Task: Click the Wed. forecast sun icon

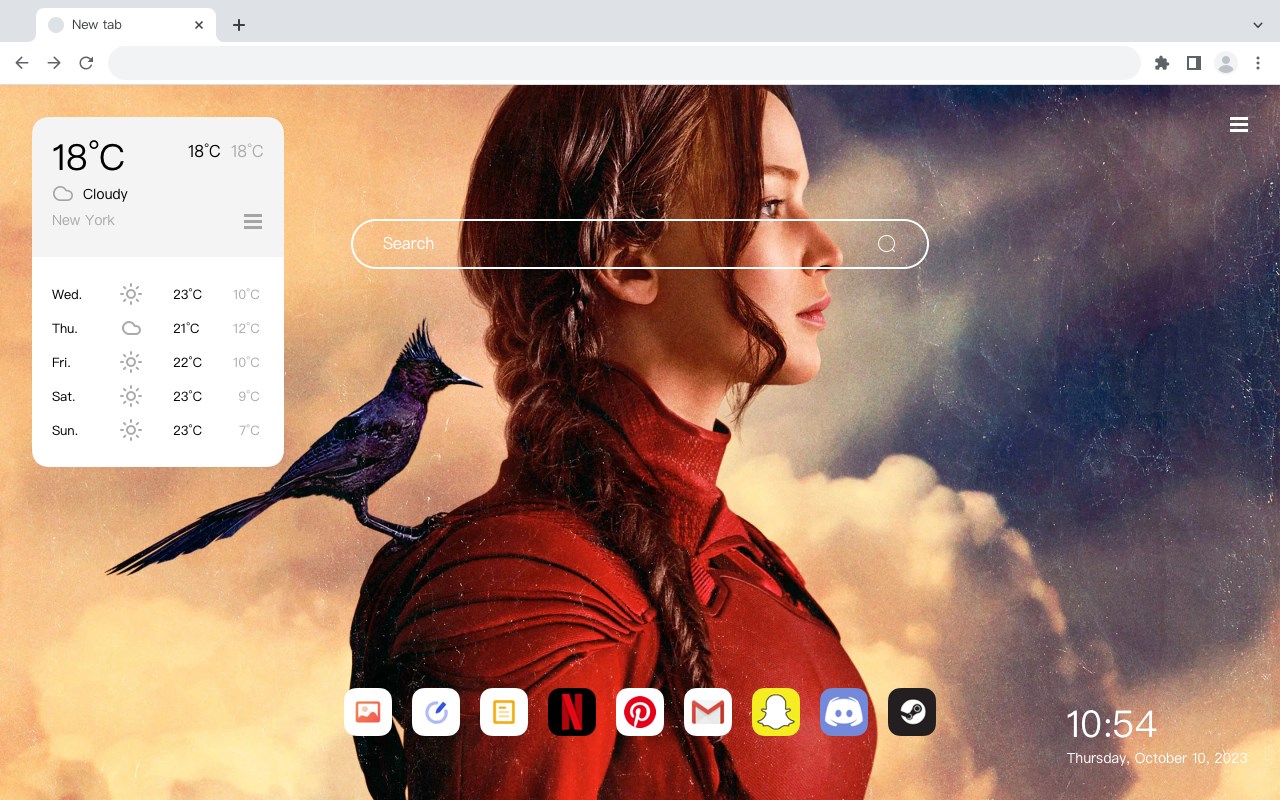Action: (131, 294)
